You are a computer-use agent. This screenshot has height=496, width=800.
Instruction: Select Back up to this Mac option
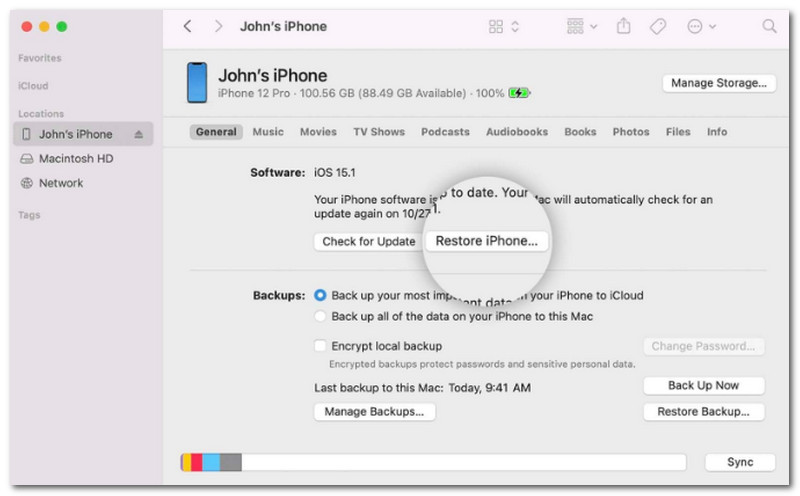[x=320, y=316]
